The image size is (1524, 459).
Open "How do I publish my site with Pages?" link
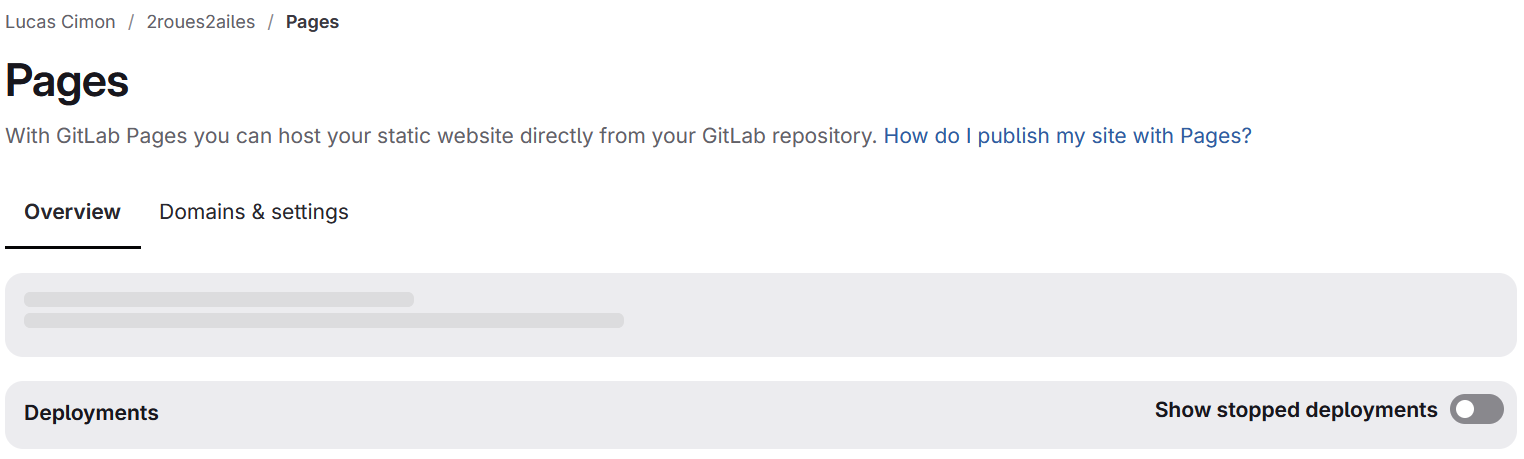1067,135
